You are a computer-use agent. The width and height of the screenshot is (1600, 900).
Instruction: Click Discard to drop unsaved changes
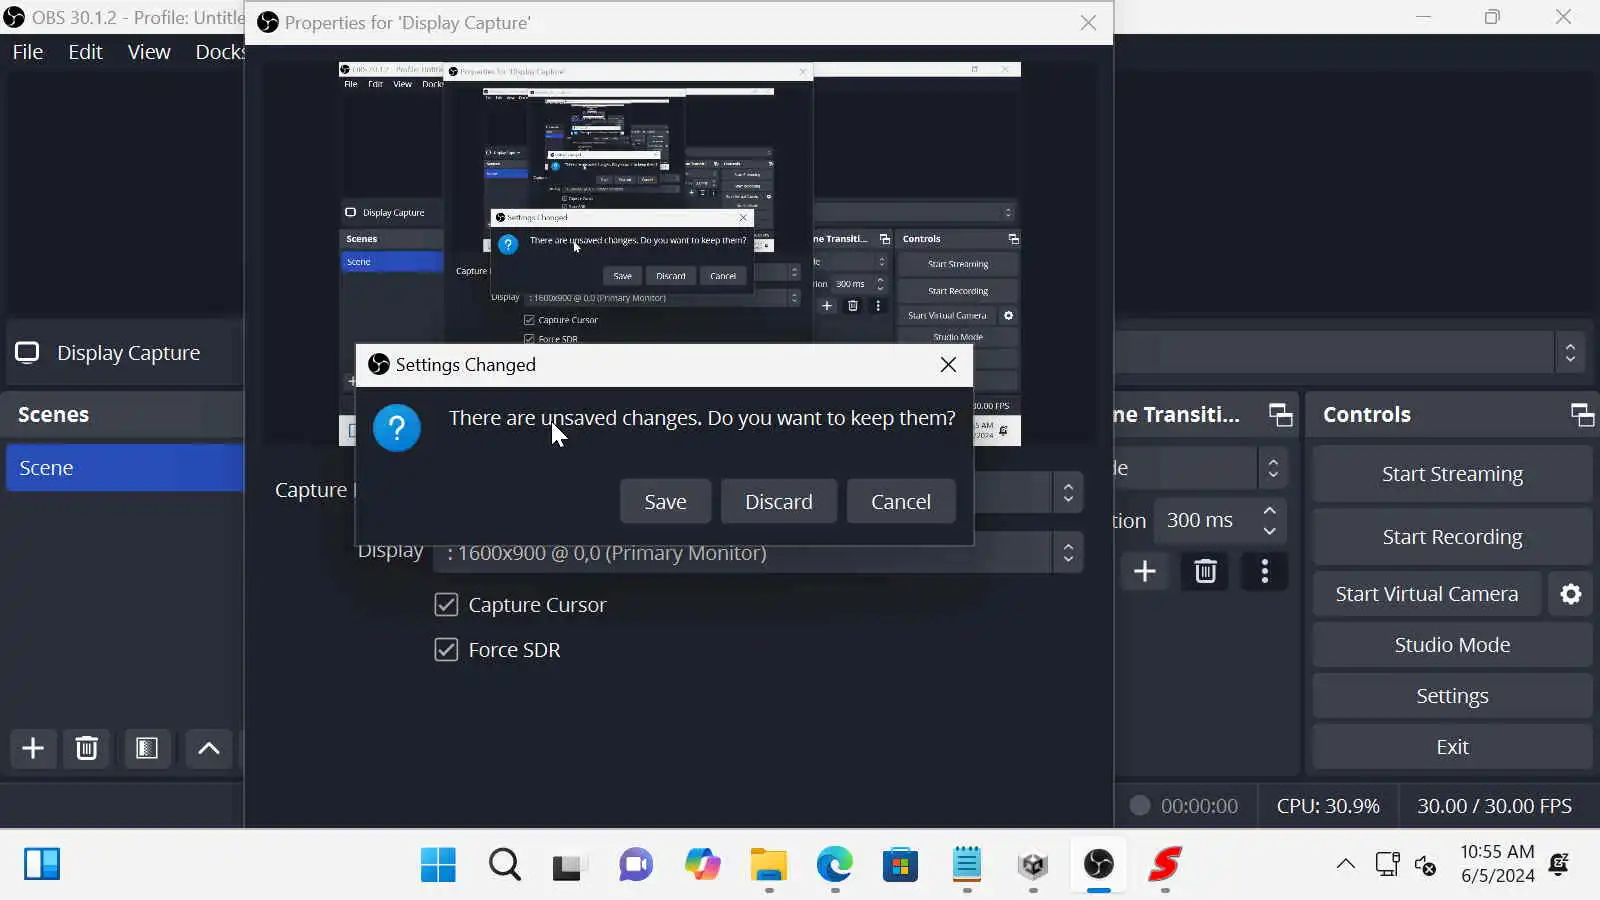pyautogui.click(x=778, y=501)
